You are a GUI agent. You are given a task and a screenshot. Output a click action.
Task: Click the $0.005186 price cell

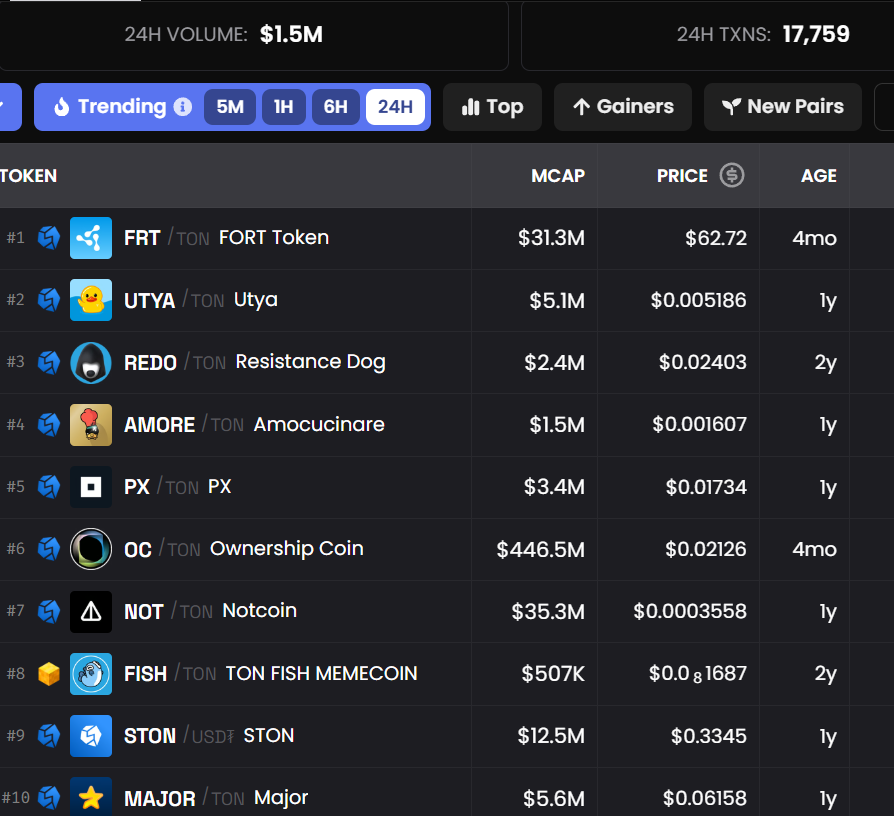pos(698,300)
